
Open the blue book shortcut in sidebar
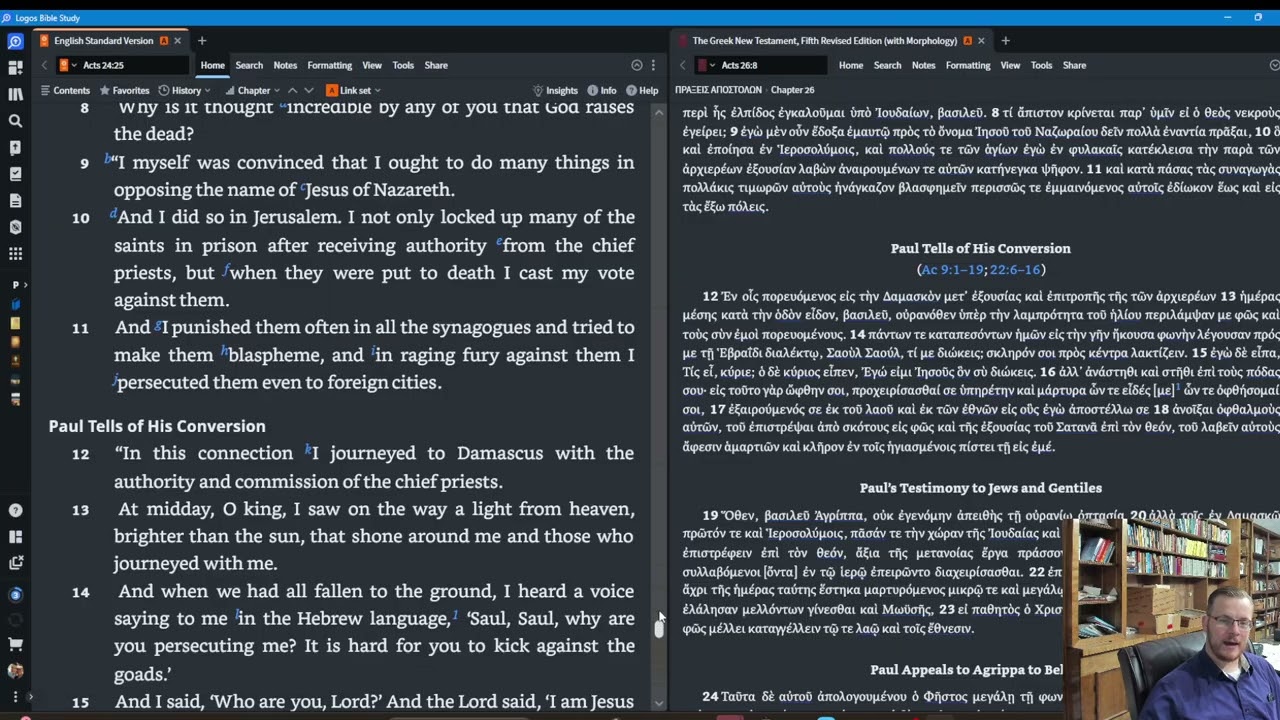[15, 304]
